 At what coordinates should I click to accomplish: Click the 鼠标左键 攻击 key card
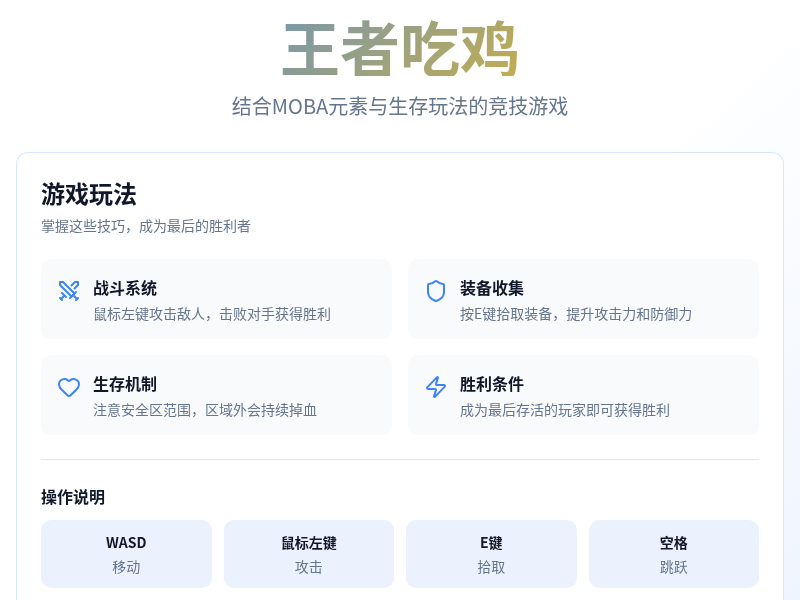point(308,553)
